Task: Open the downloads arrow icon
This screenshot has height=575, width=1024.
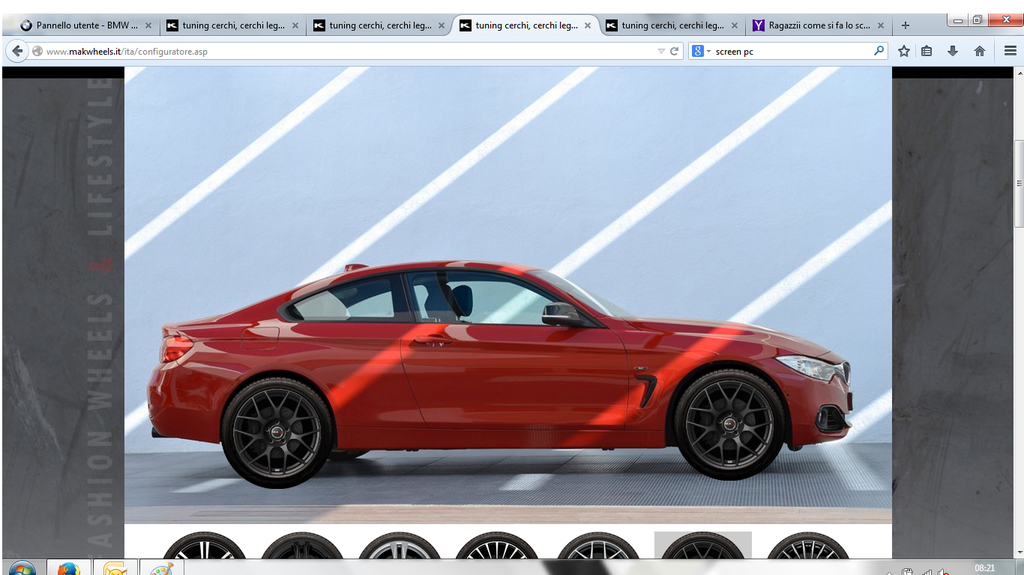Action: click(x=952, y=51)
